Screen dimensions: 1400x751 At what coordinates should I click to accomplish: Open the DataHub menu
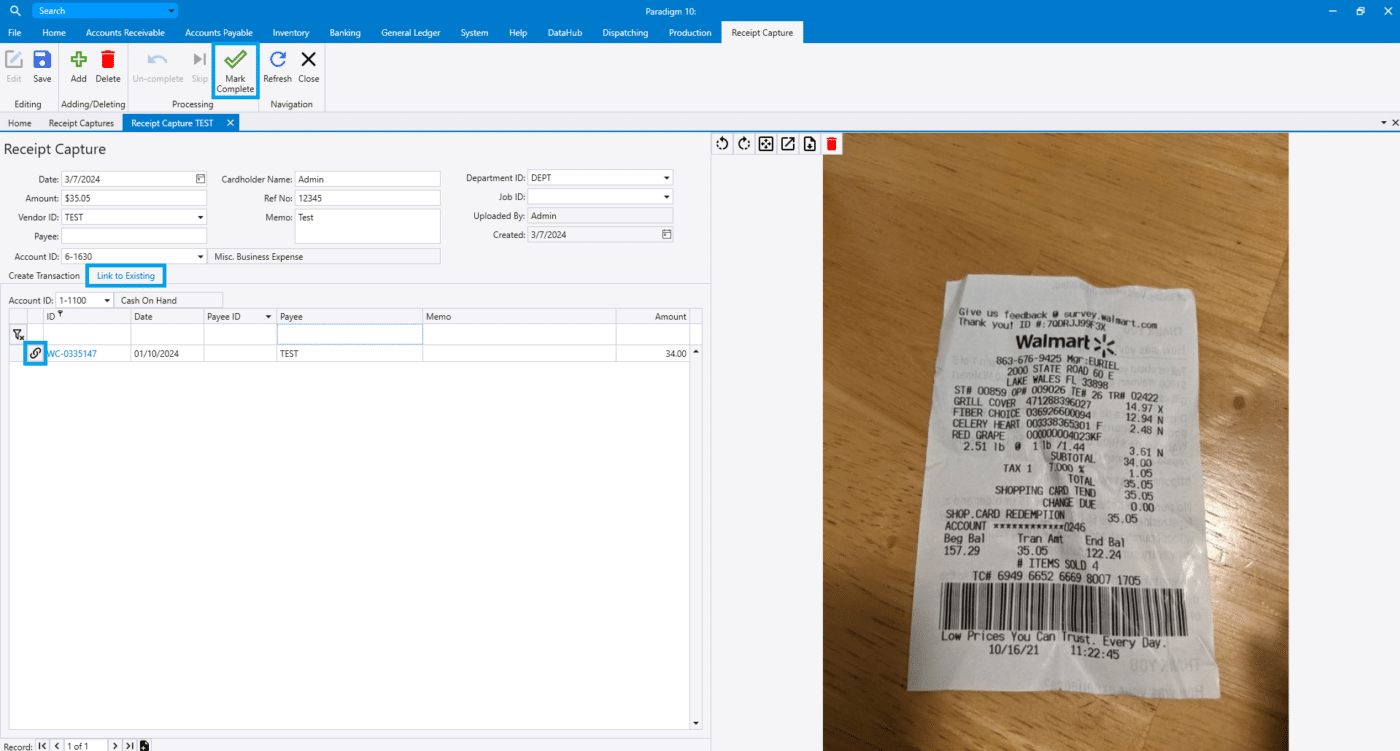(565, 33)
